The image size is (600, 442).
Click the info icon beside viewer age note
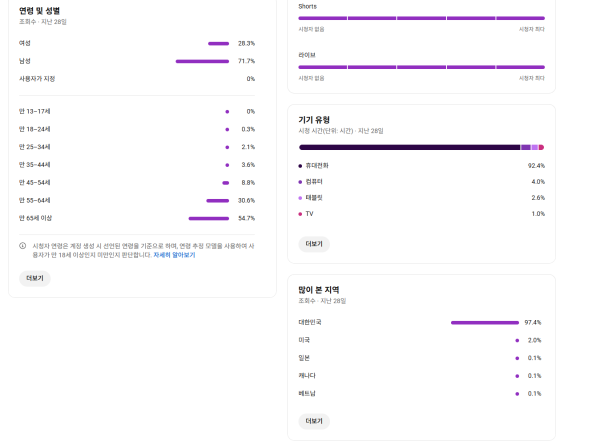[x=23, y=246]
